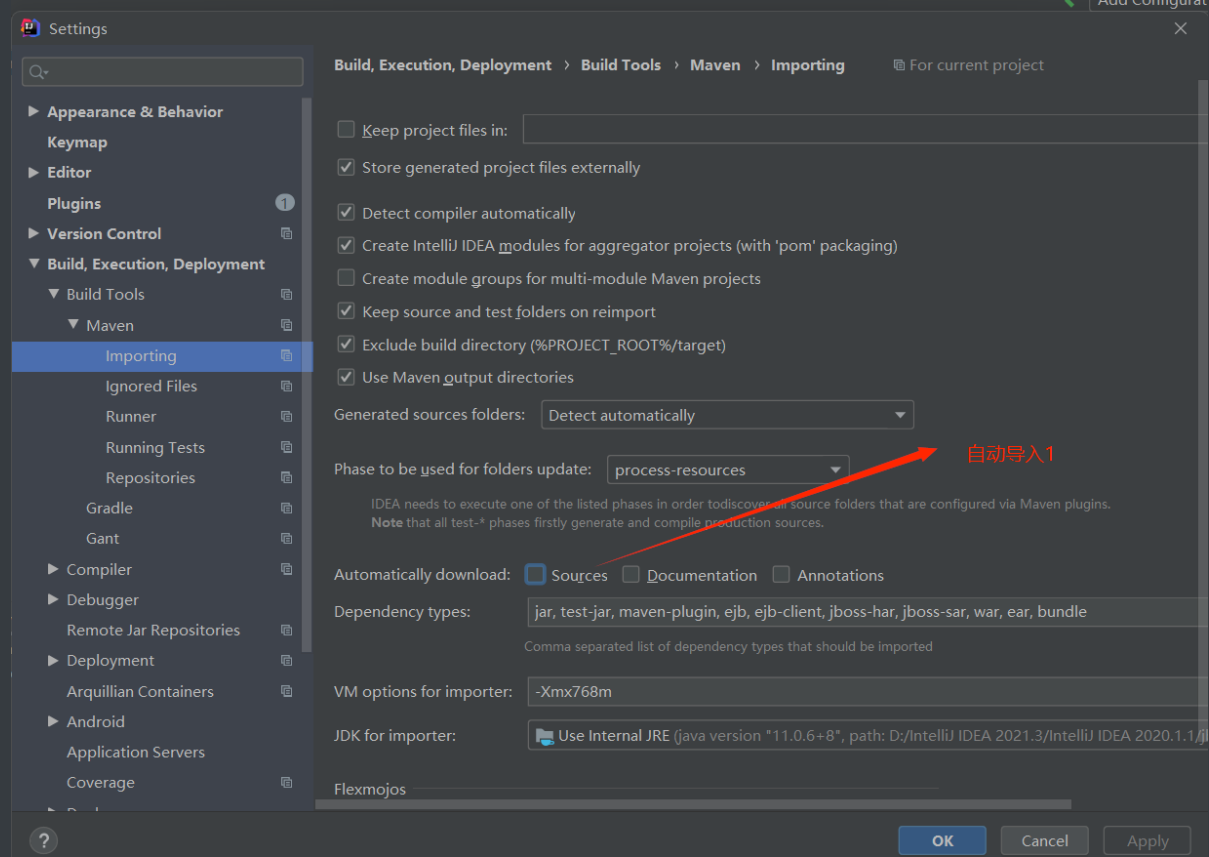The image size is (1209, 857).
Task: Toggle Keep source and test folders on reimport
Action: [x=346, y=311]
